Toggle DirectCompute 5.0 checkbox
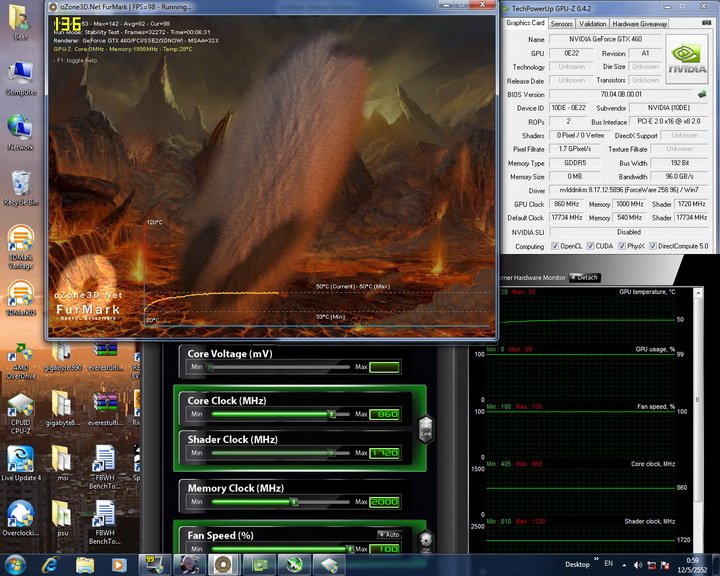 point(652,246)
